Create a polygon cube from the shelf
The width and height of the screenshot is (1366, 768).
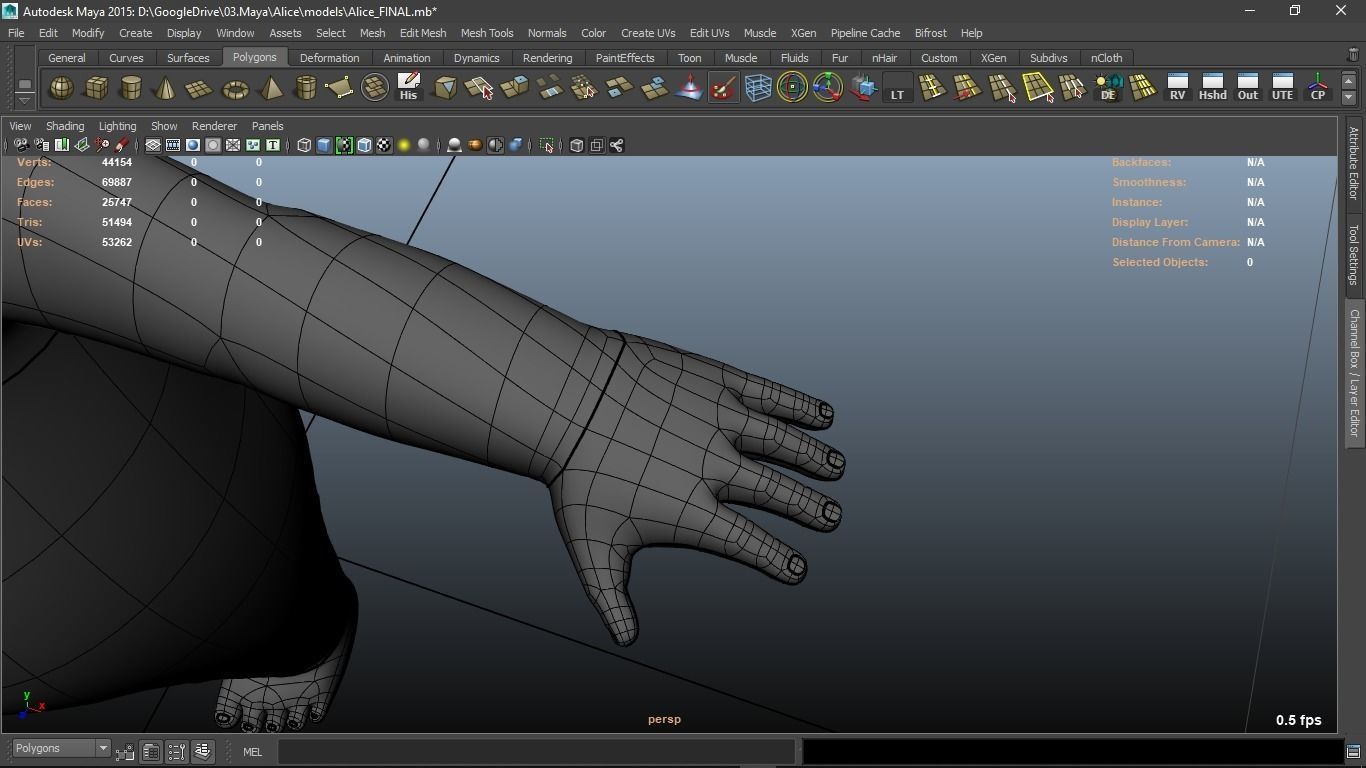coord(96,88)
